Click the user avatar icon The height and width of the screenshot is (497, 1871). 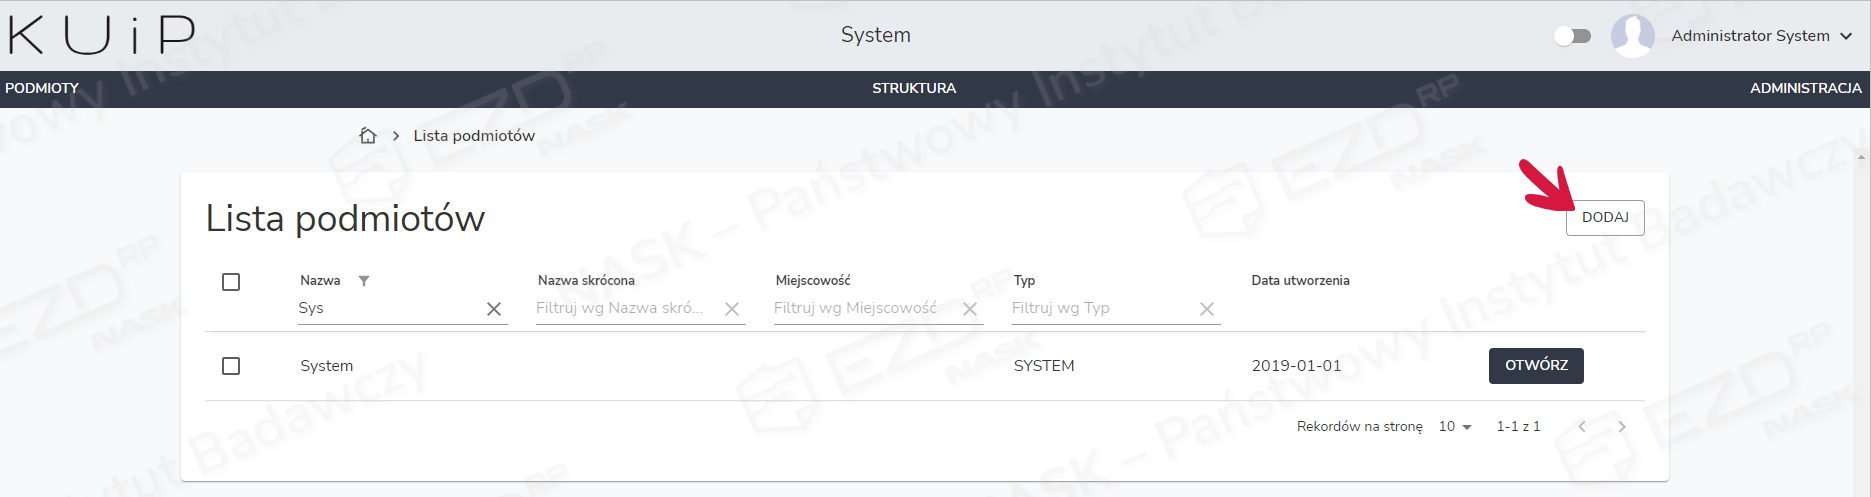coord(1632,36)
